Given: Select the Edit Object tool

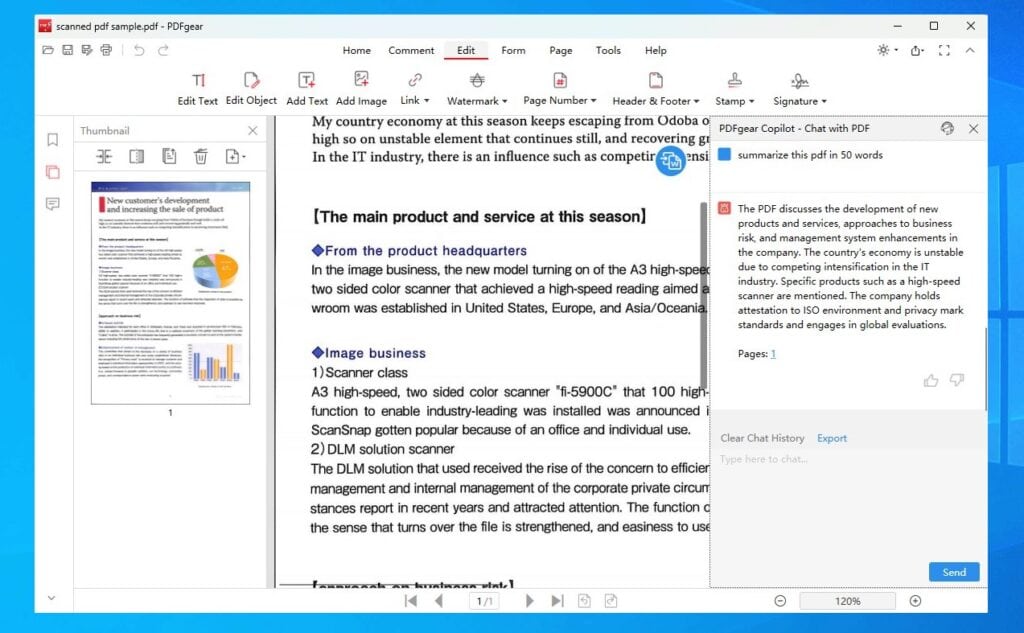Looking at the screenshot, I should click(251, 89).
